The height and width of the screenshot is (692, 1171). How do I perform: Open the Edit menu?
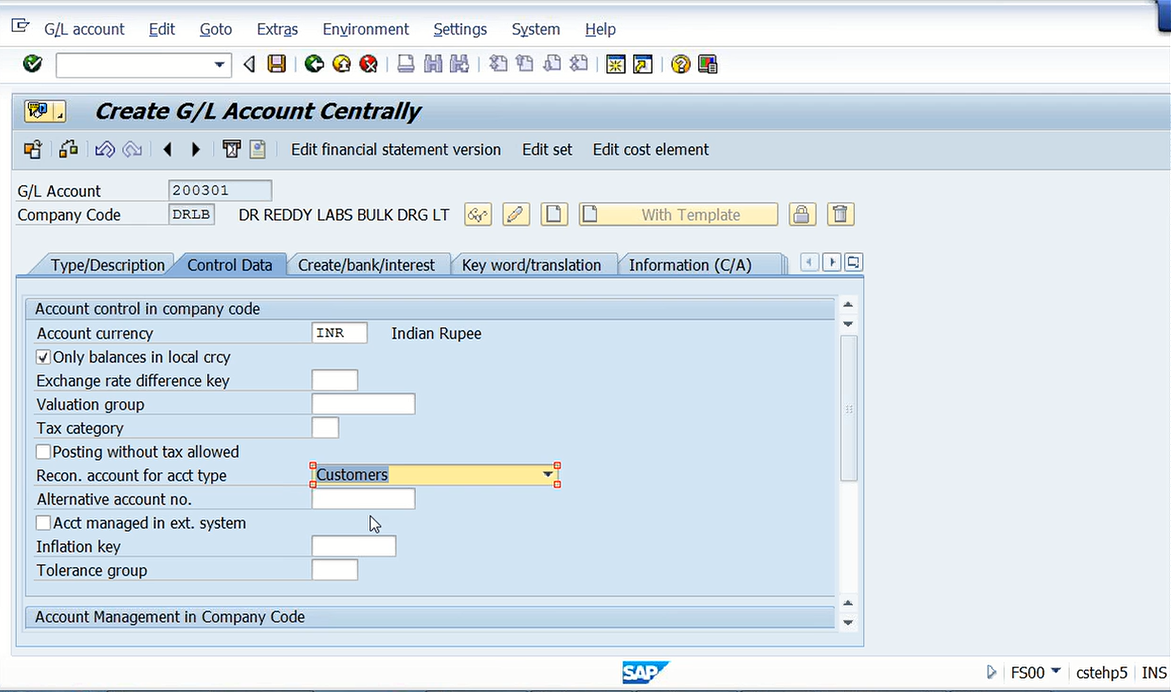(161, 29)
